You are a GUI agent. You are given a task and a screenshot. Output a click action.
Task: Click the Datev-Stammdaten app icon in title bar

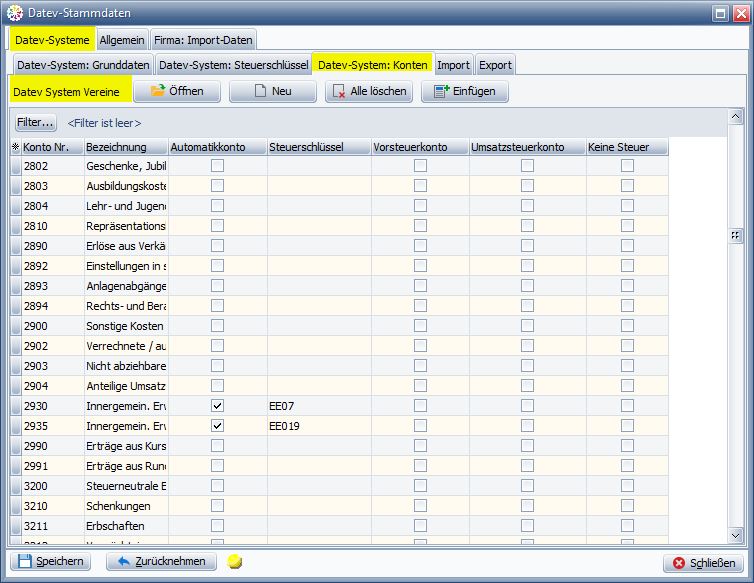pos(14,13)
